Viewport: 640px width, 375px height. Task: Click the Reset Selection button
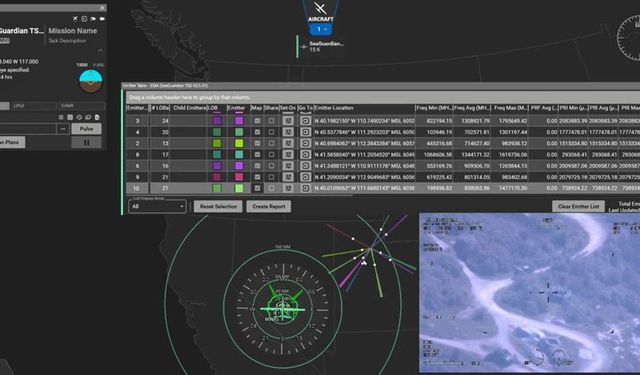point(218,206)
